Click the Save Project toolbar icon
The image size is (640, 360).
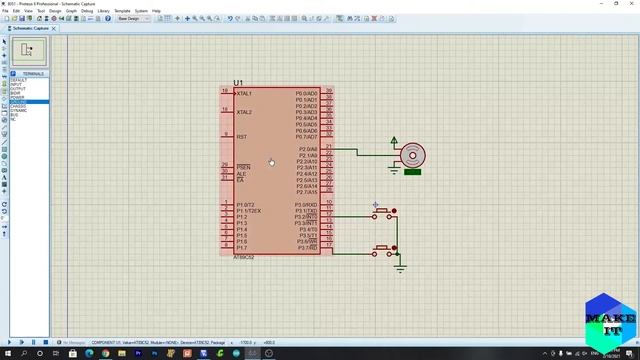(22, 19)
